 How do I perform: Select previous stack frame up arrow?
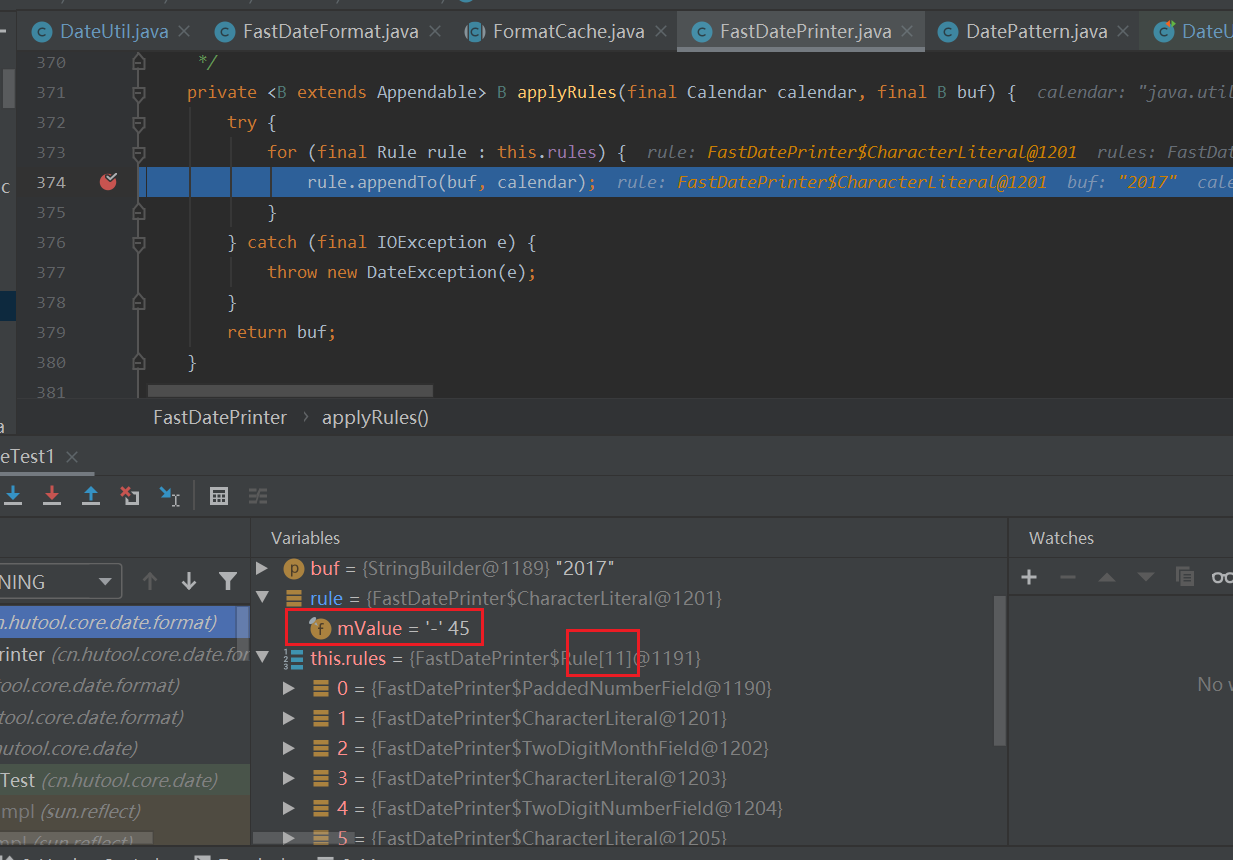pos(150,581)
